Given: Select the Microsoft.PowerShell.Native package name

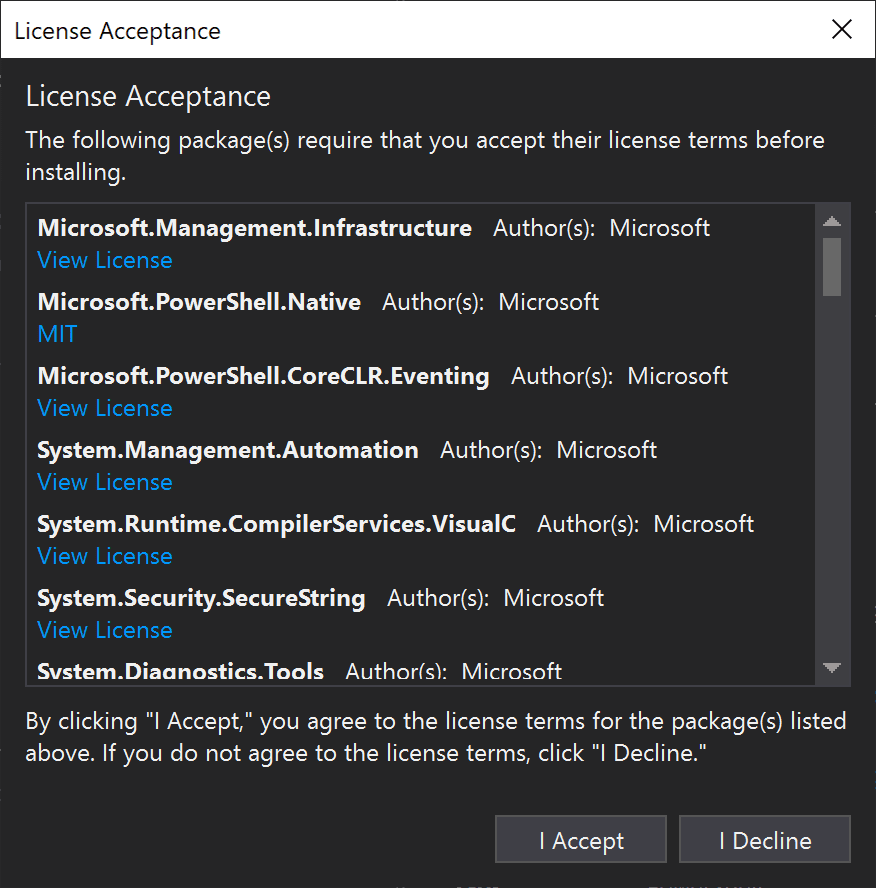Looking at the screenshot, I should pos(199,302).
